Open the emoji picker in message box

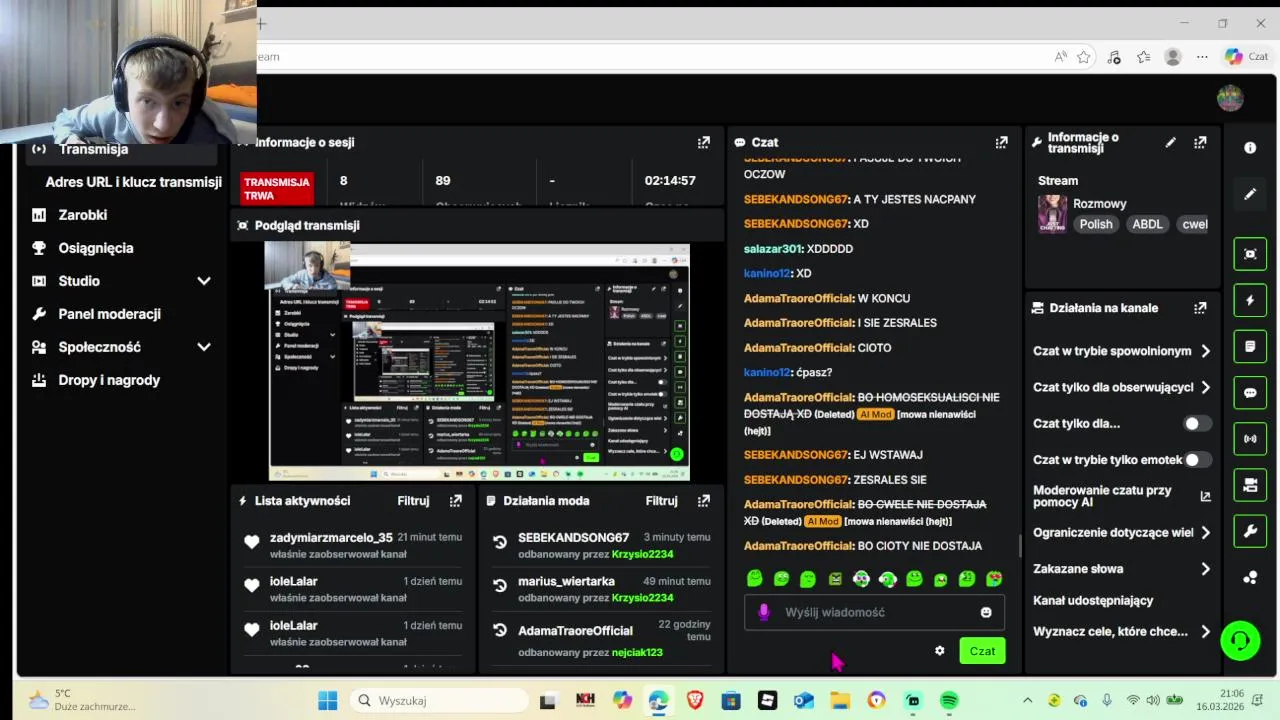click(x=986, y=612)
